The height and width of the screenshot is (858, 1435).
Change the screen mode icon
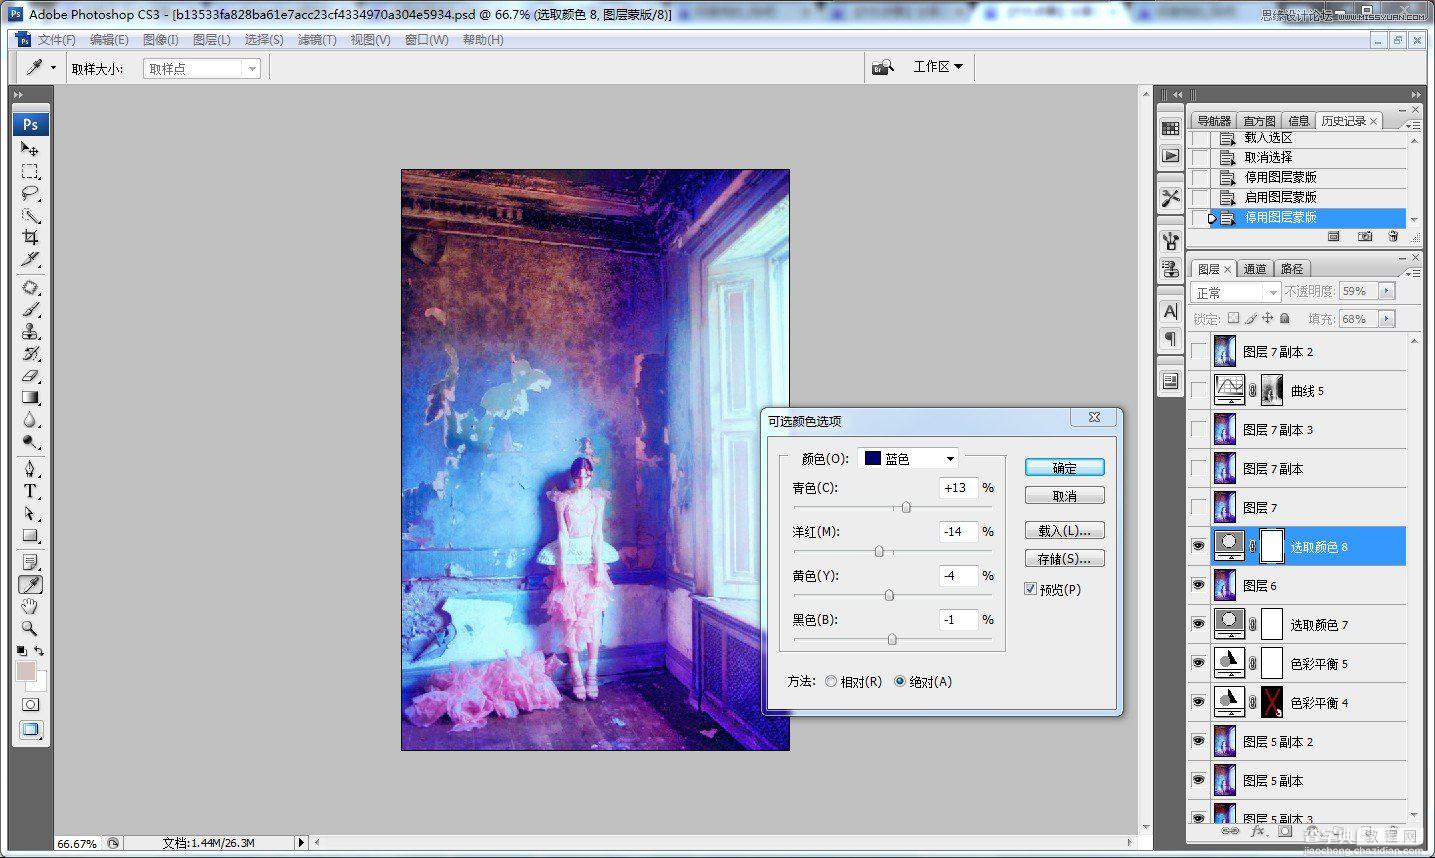[30, 729]
